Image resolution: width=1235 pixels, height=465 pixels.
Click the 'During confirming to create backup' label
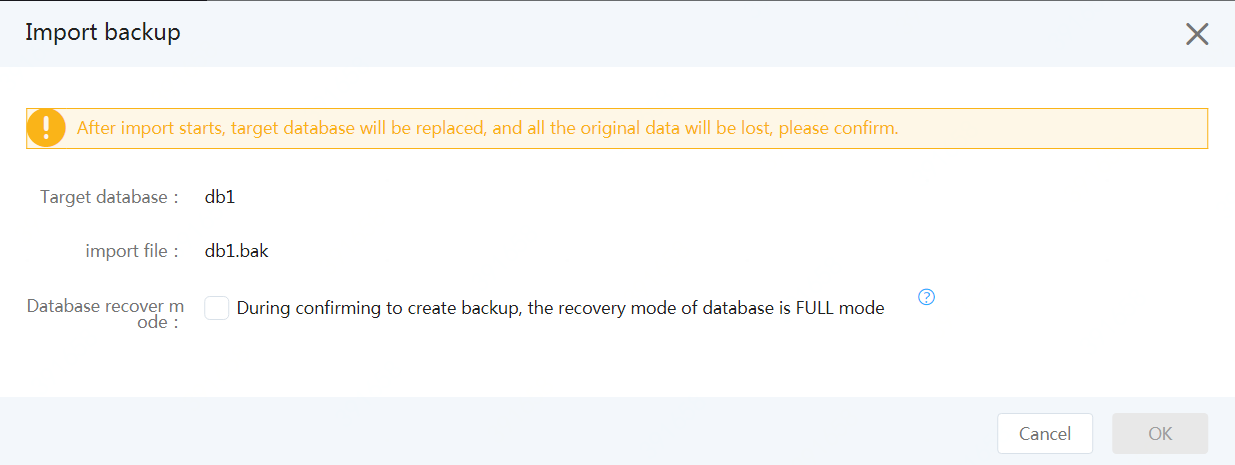pos(560,308)
